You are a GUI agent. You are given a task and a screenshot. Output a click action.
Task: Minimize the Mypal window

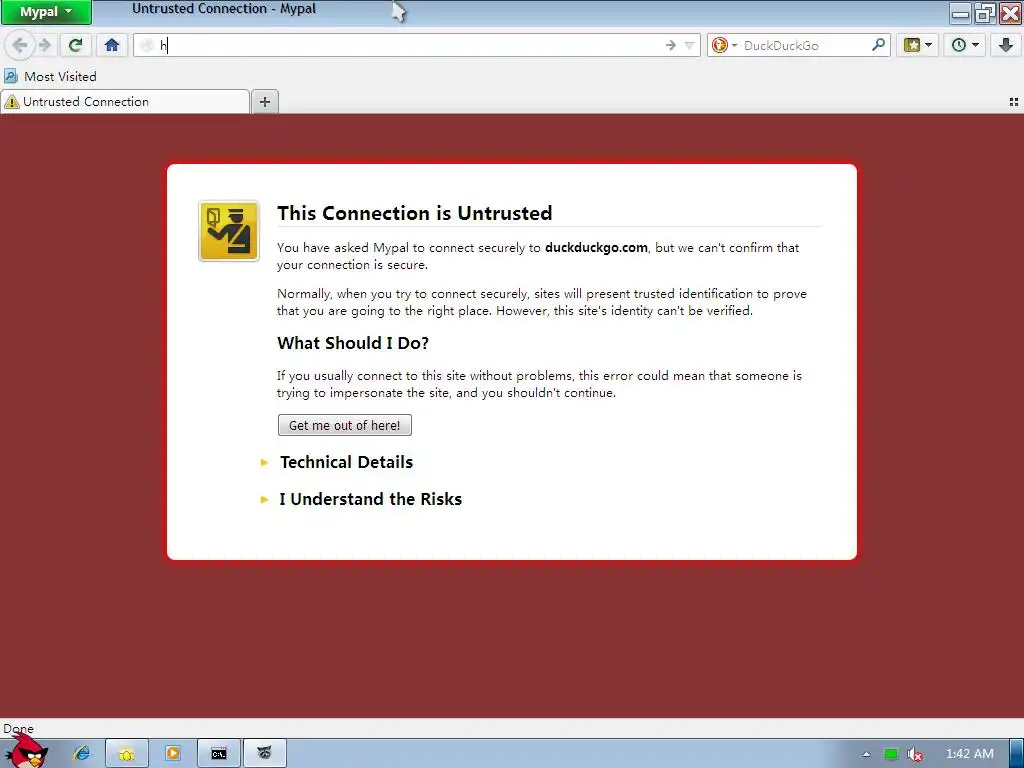[x=960, y=13]
